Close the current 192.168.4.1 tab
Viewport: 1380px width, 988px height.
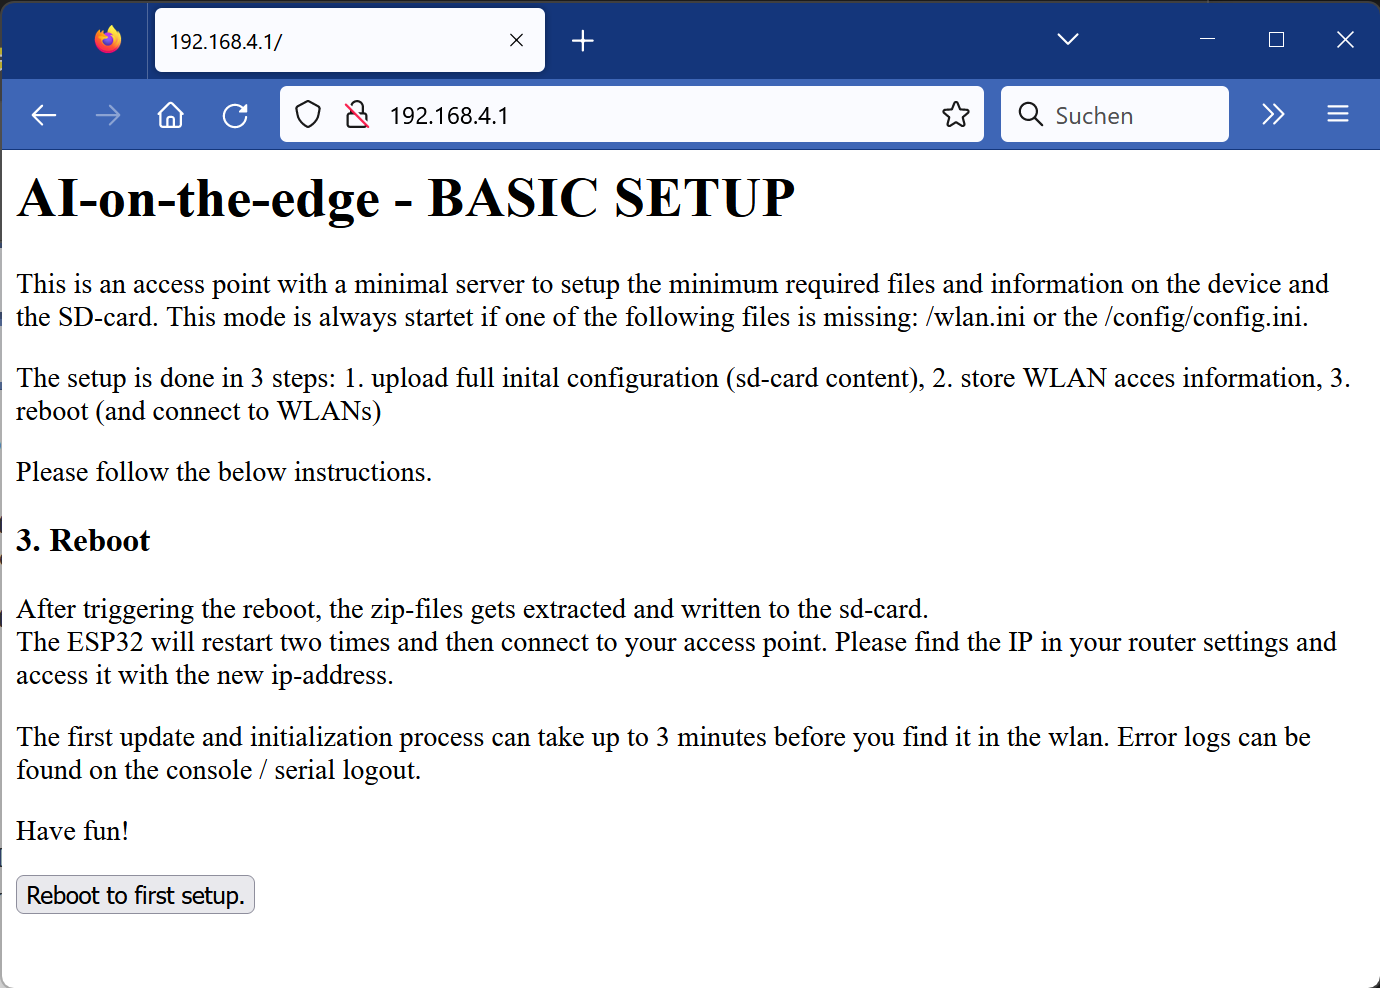516,40
